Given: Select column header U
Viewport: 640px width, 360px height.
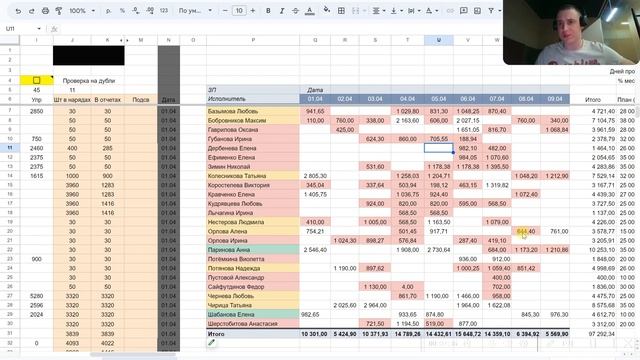Looking at the screenshot, I should click(x=439, y=40).
